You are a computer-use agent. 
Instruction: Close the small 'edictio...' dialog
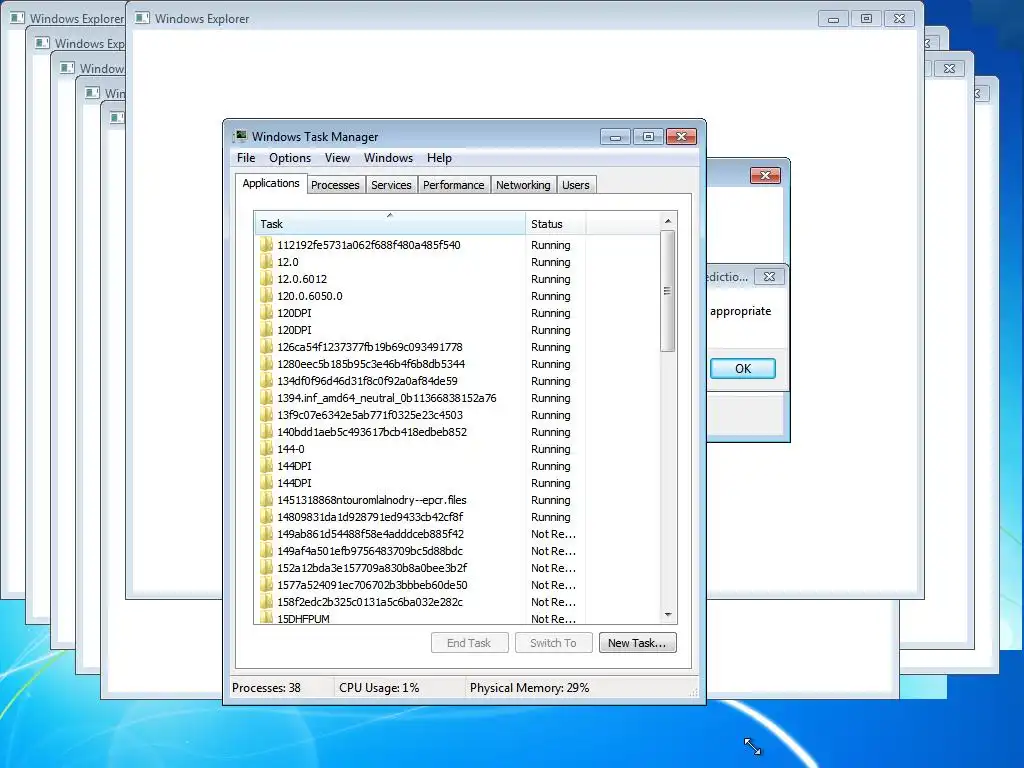(x=769, y=277)
